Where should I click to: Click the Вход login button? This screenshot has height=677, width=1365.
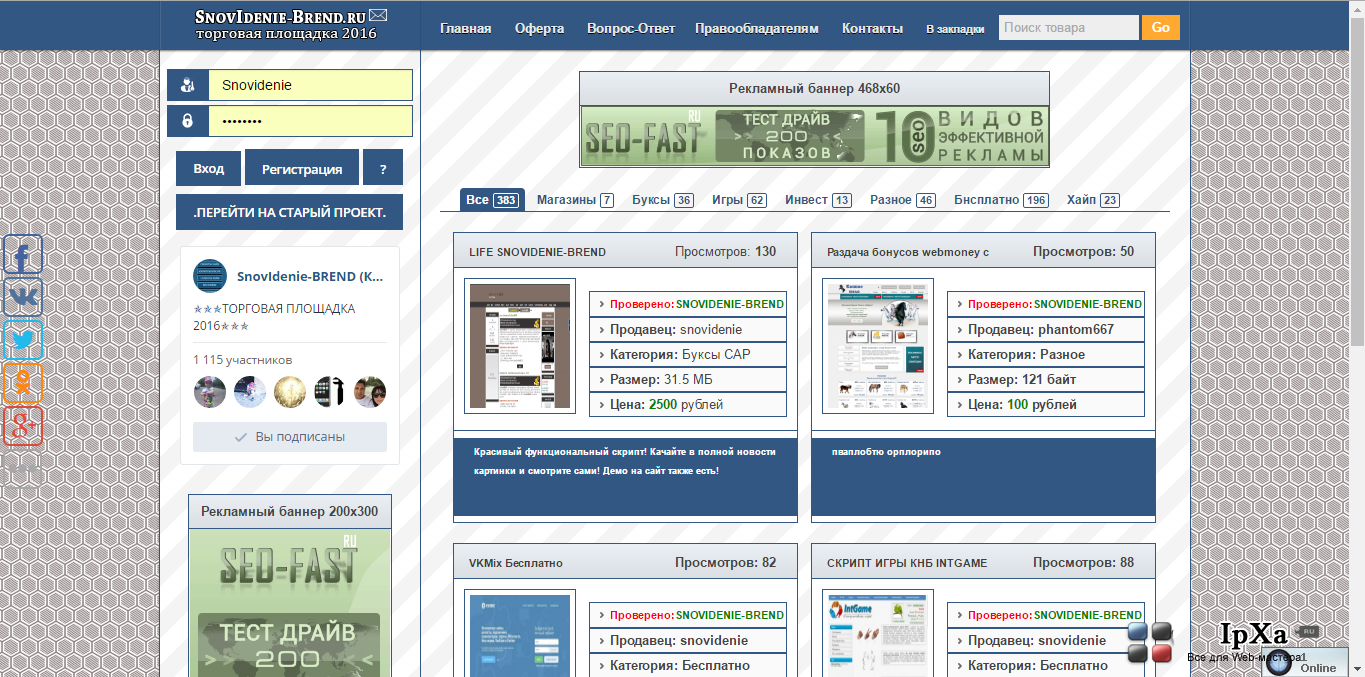coord(208,169)
